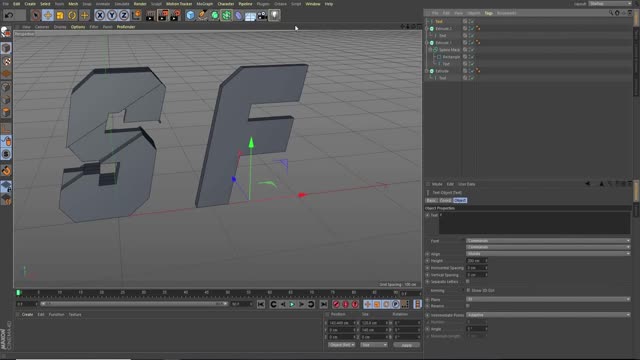Activate the Move tool in the toolbar

[48, 16]
